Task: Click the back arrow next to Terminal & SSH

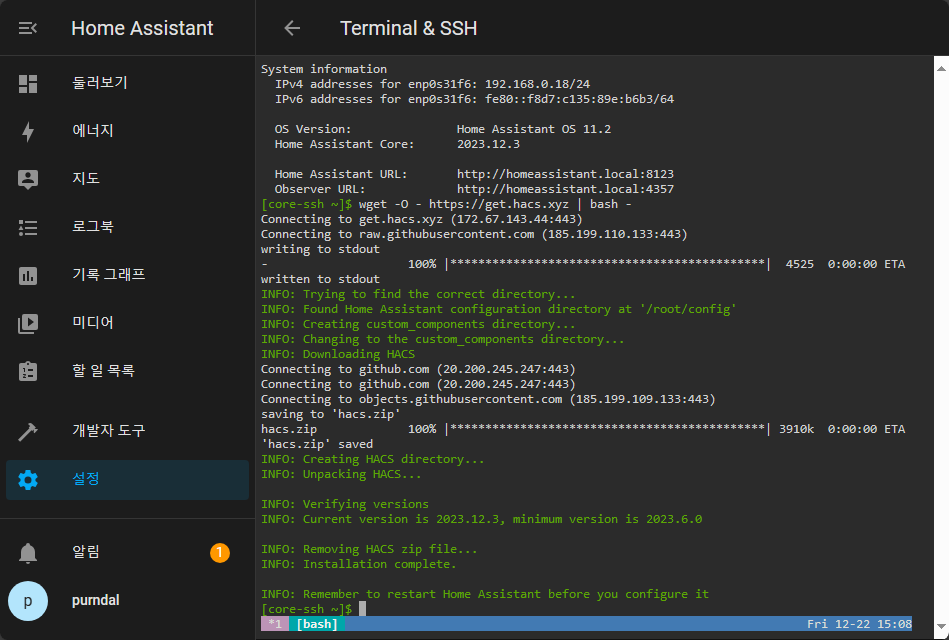Action: pos(292,28)
